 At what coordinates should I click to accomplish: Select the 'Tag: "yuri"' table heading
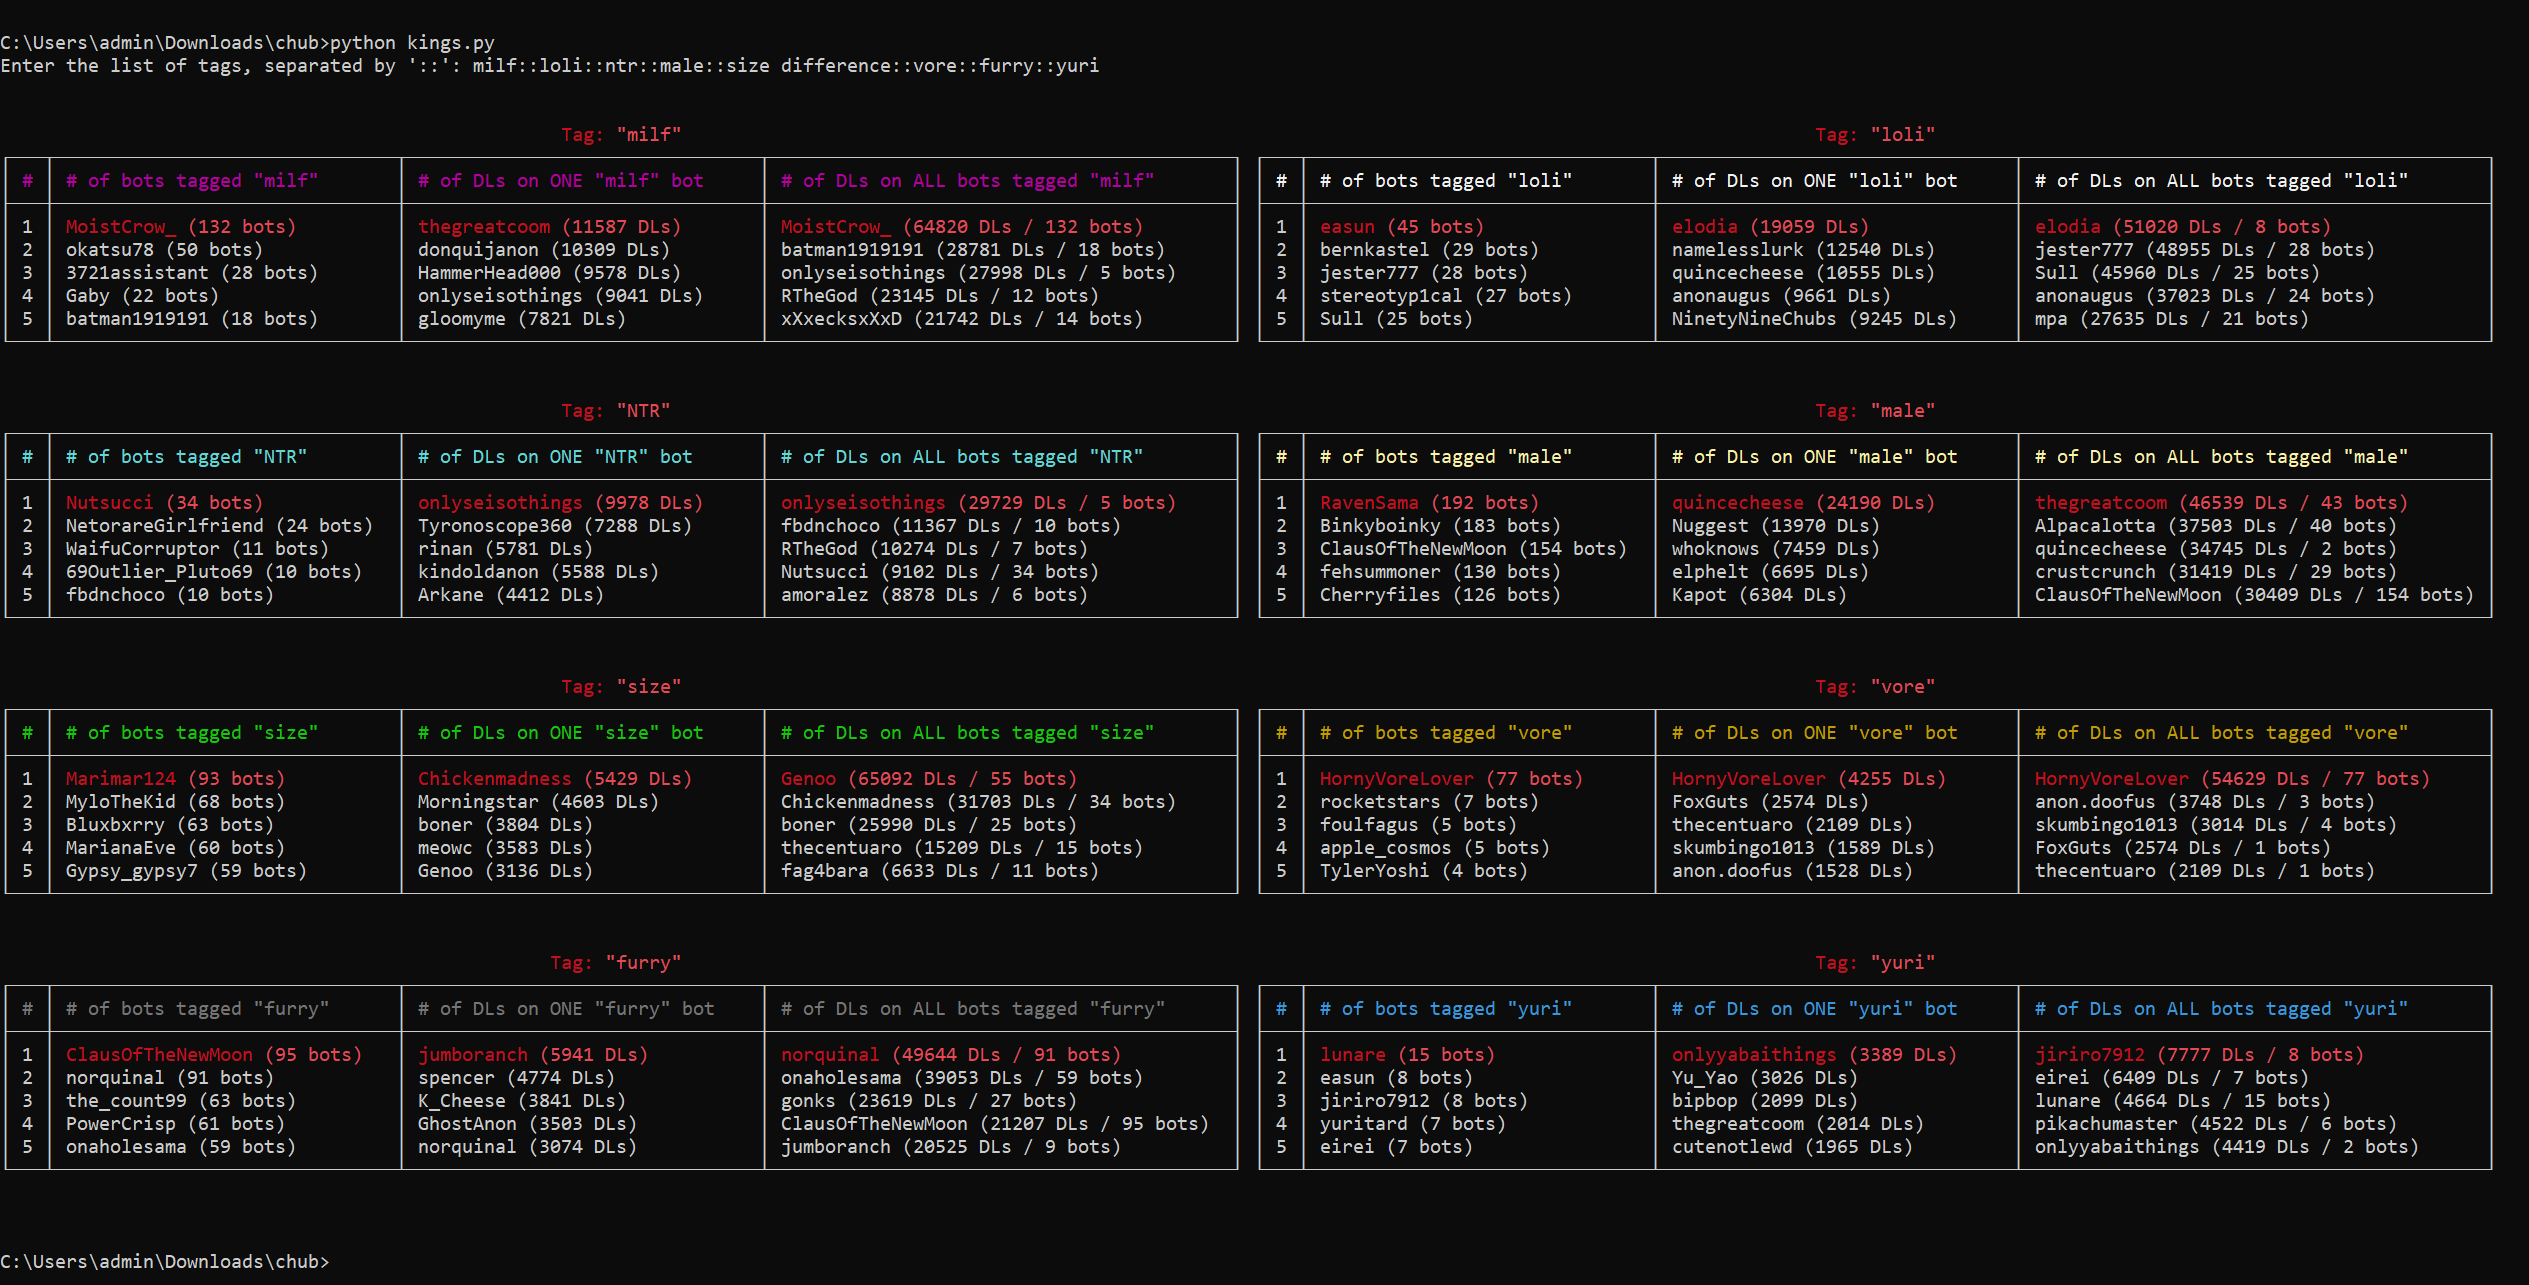[1875, 962]
